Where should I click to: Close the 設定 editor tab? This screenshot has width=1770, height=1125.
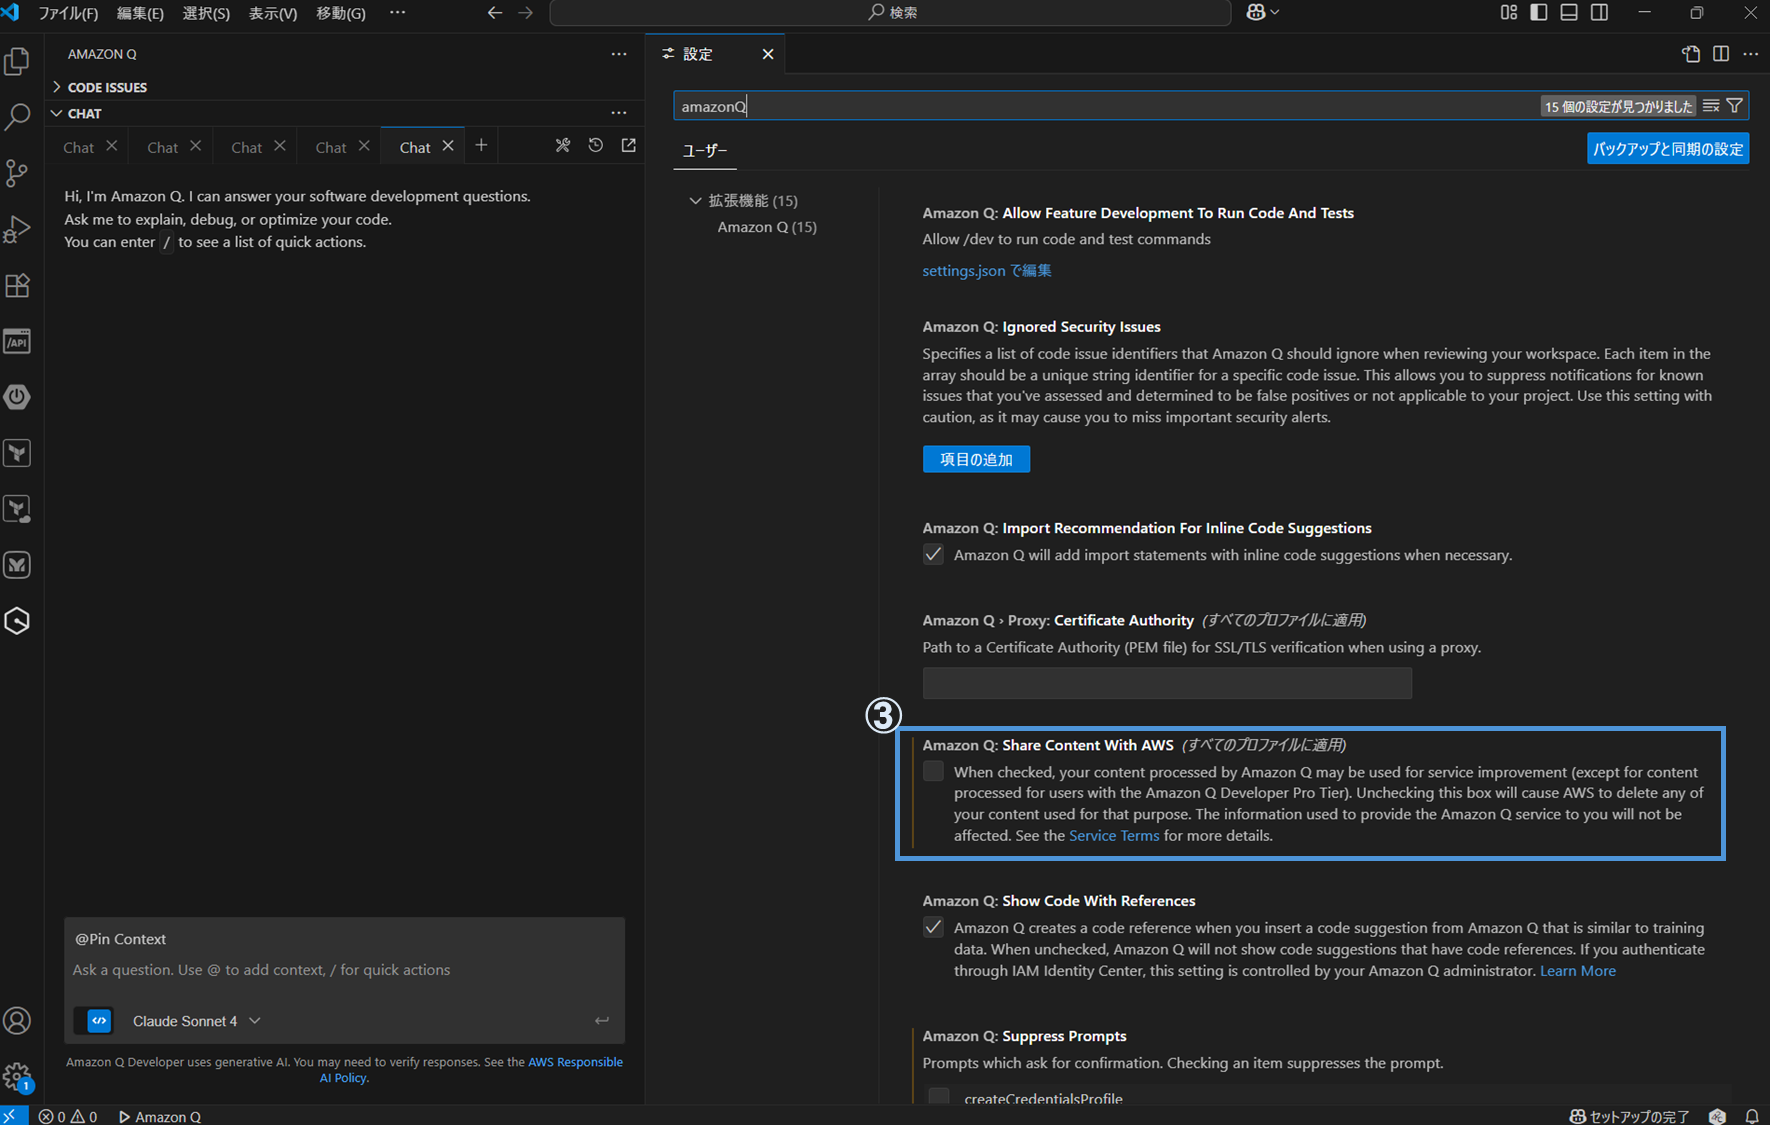point(768,54)
